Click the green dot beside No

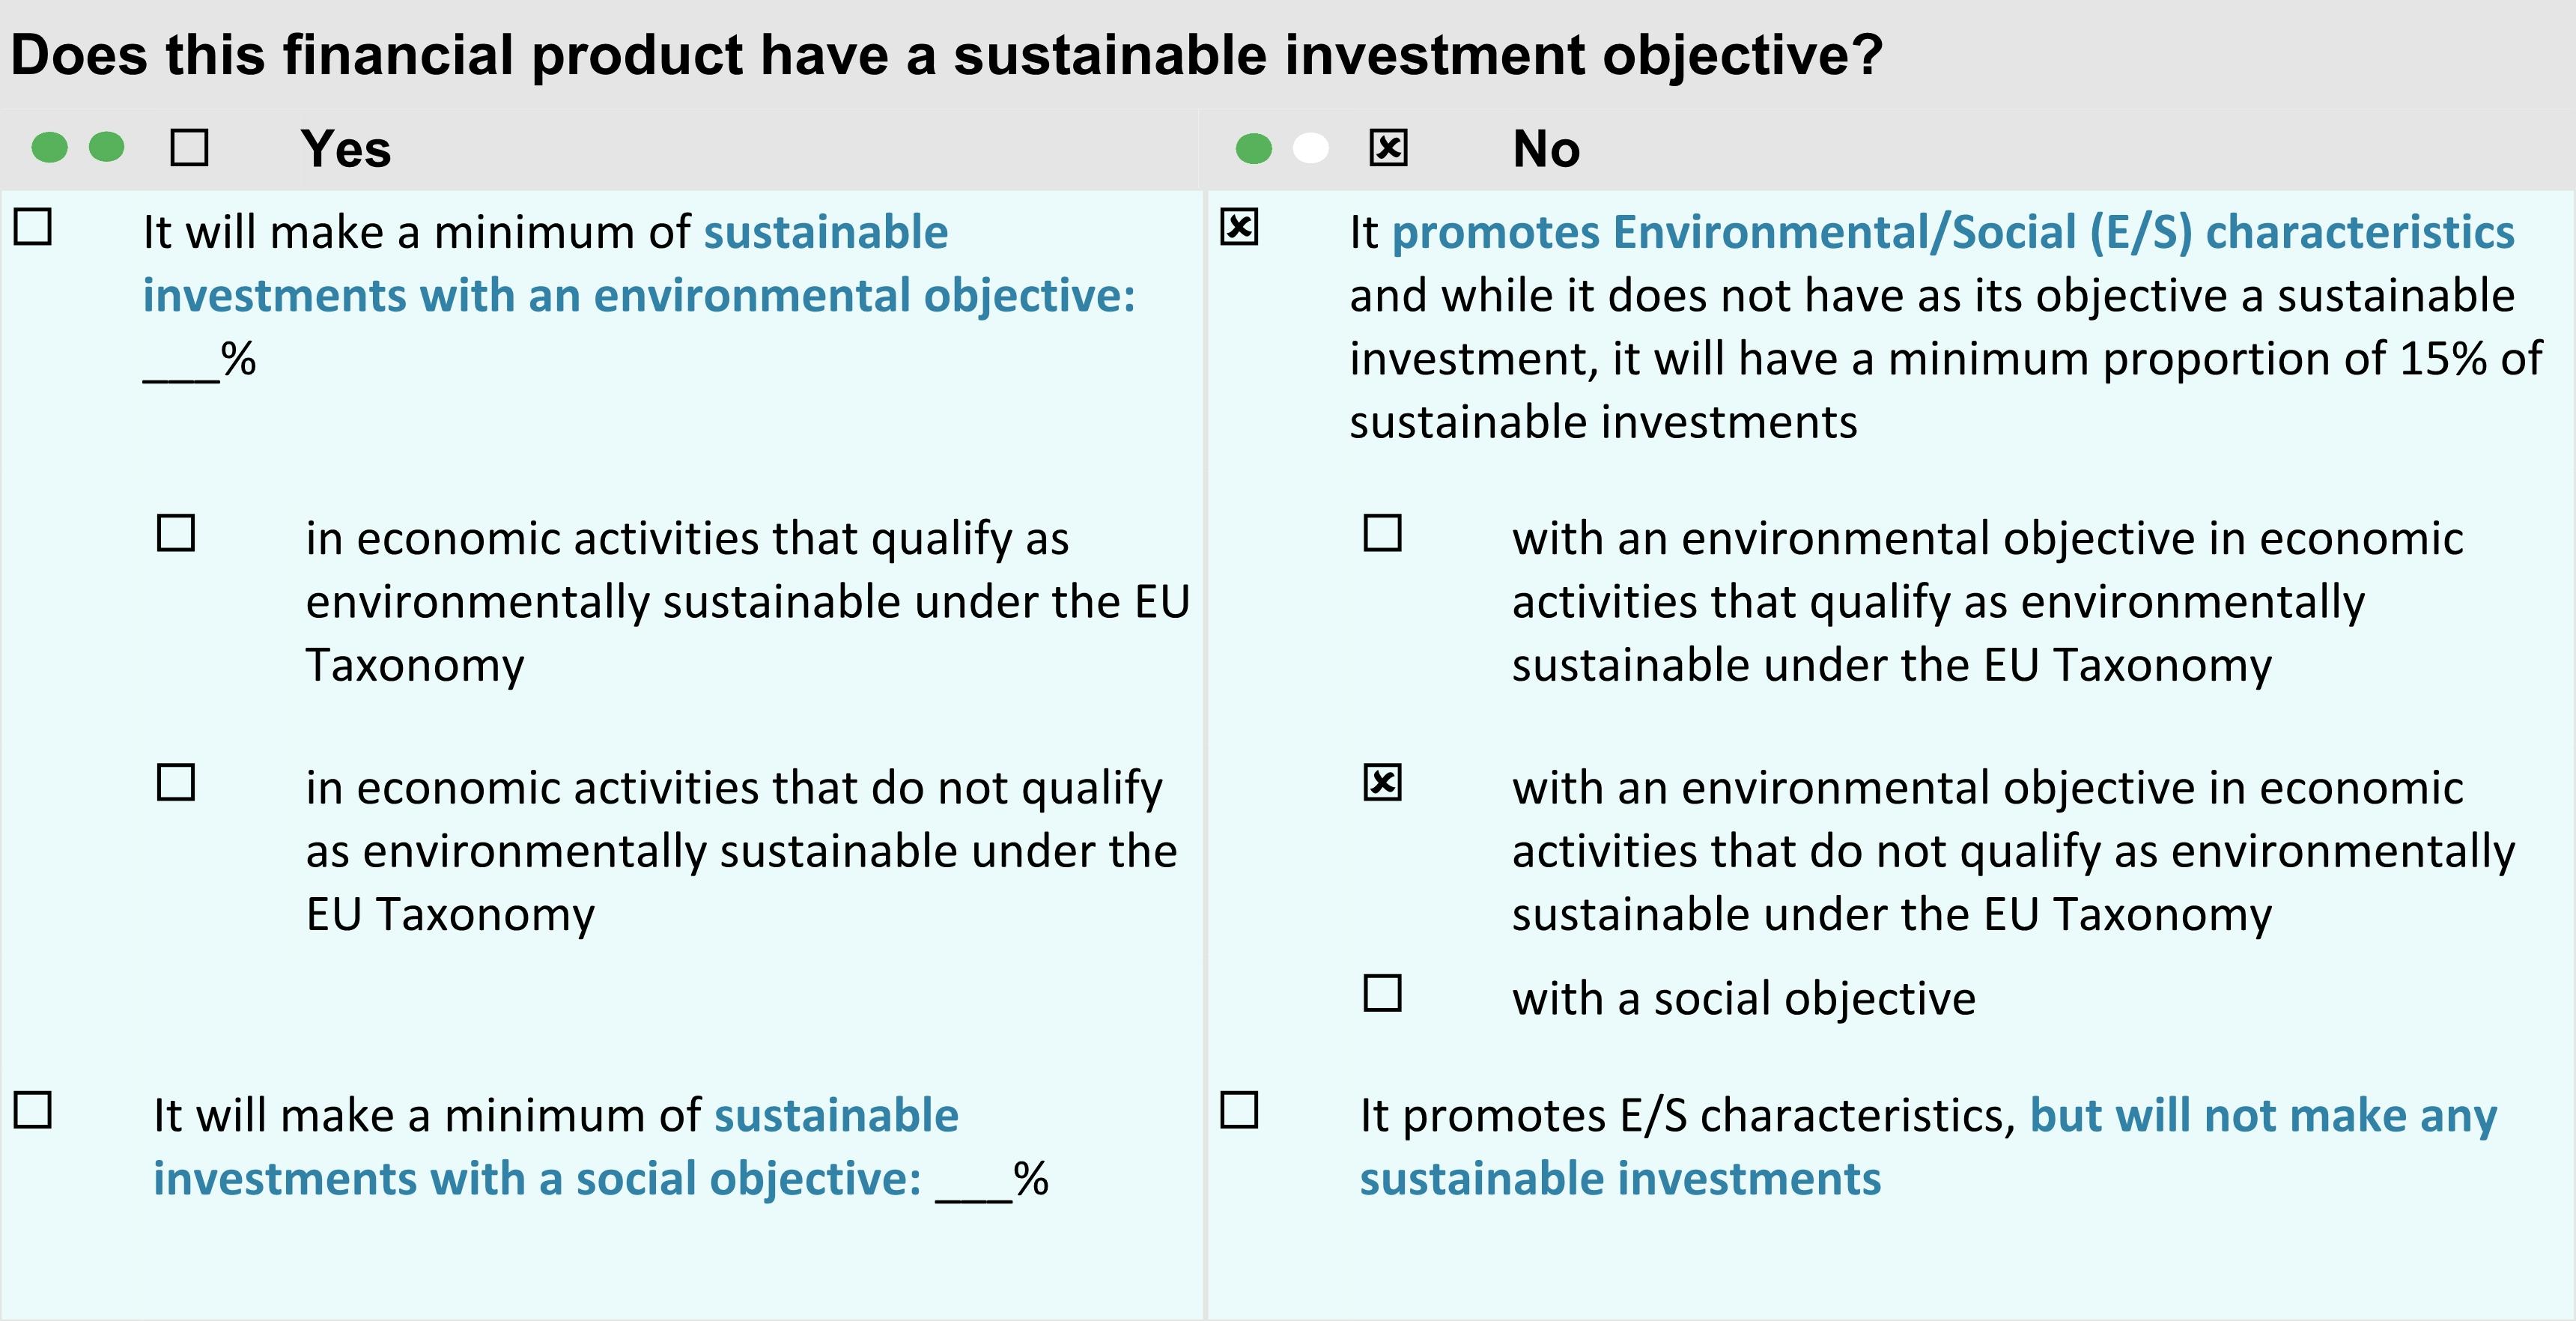(1254, 149)
